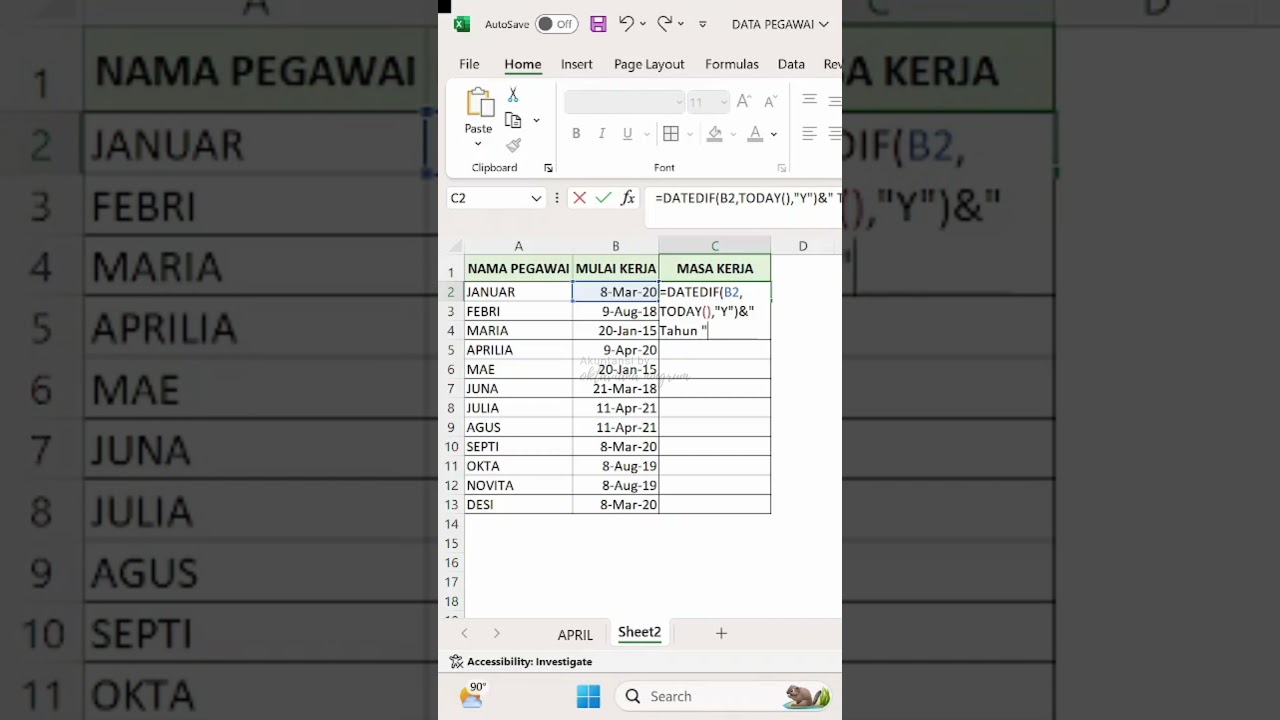The height and width of the screenshot is (720, 1280).
Task: Open the Clipboard pane launcher
Action: tap(548, 168)
